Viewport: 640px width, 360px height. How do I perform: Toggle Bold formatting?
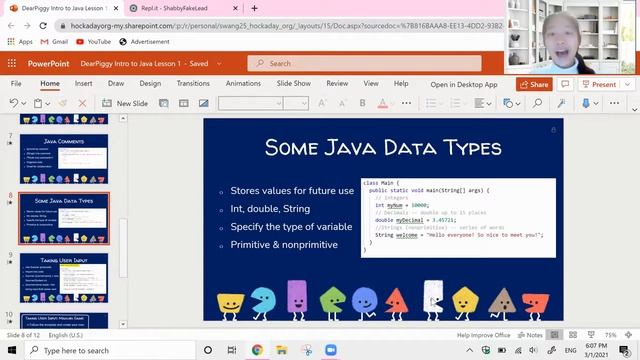coord(362,103)
